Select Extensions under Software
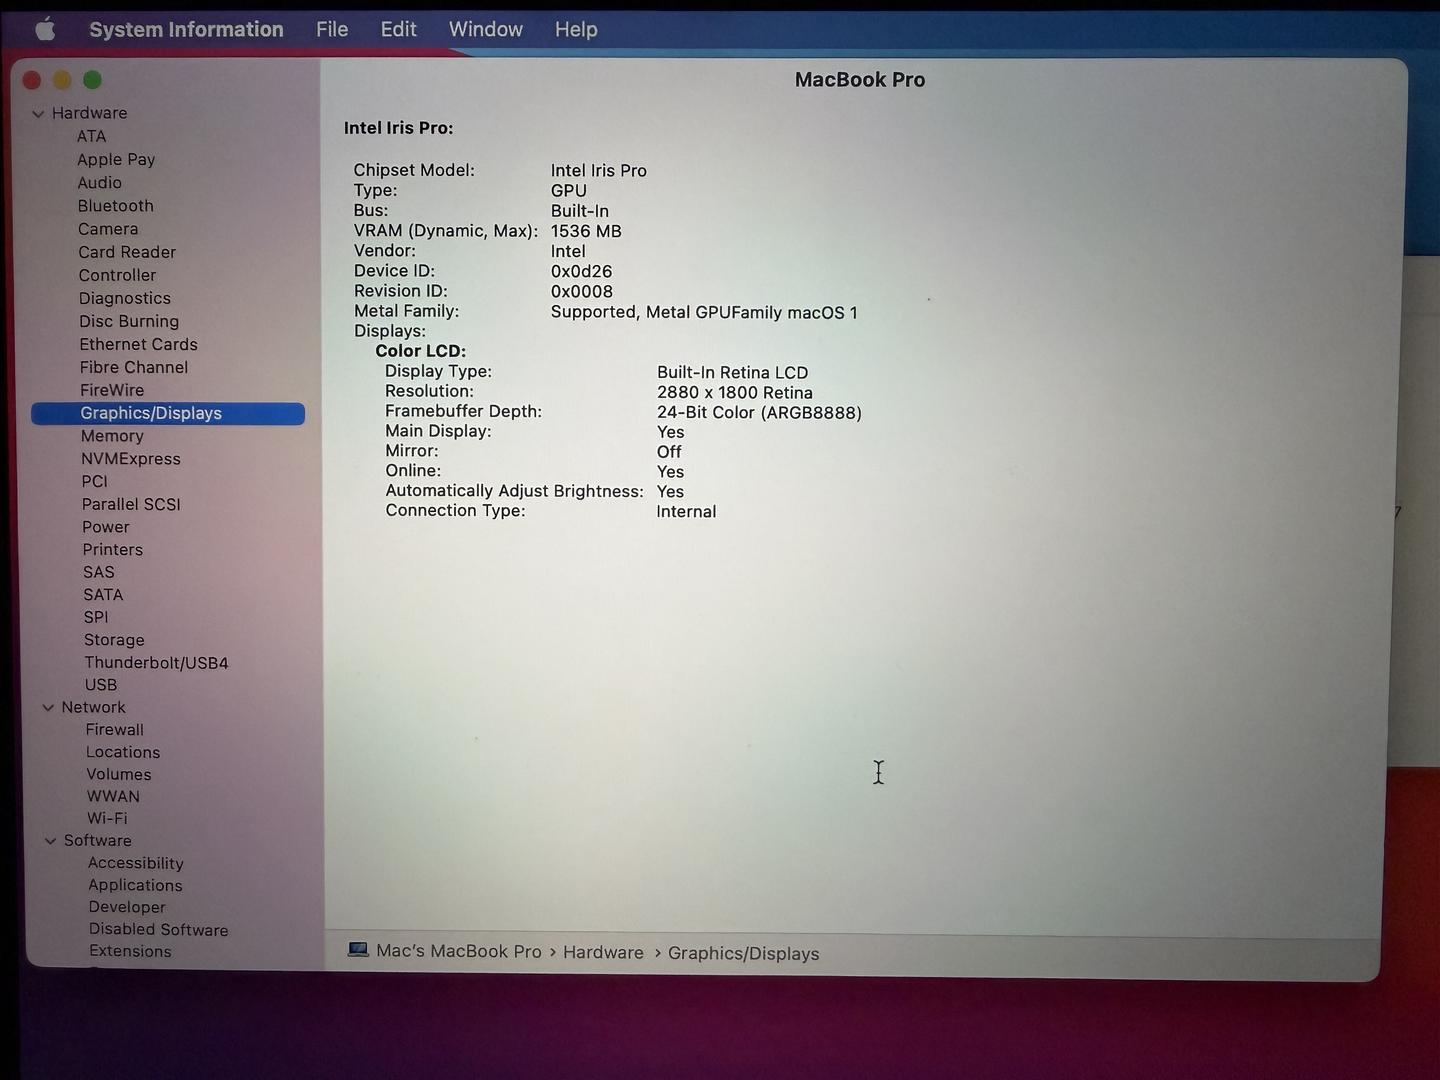 [130, 951]
